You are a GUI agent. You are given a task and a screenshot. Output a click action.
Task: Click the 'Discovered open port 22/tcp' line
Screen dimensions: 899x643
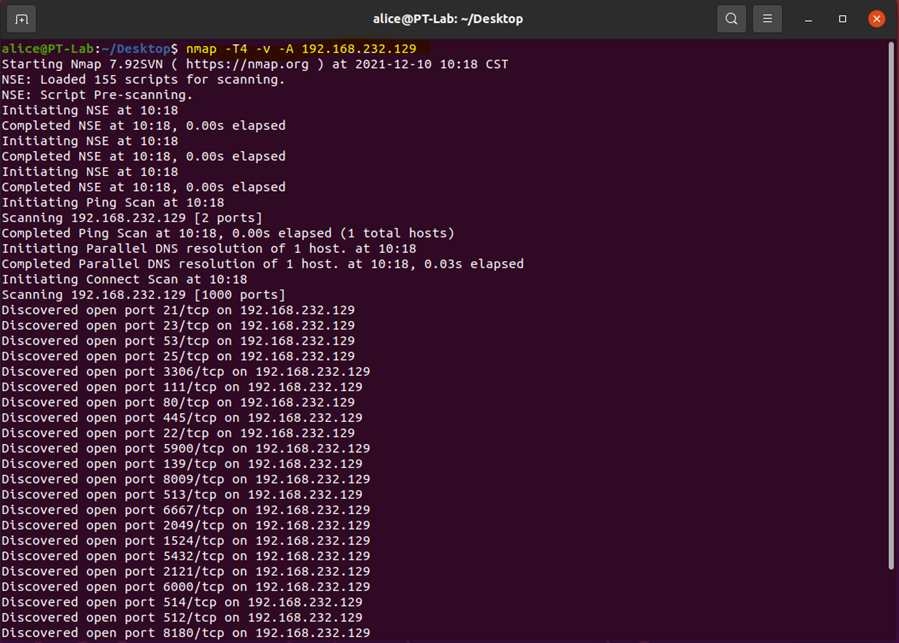tap(178, 433)
